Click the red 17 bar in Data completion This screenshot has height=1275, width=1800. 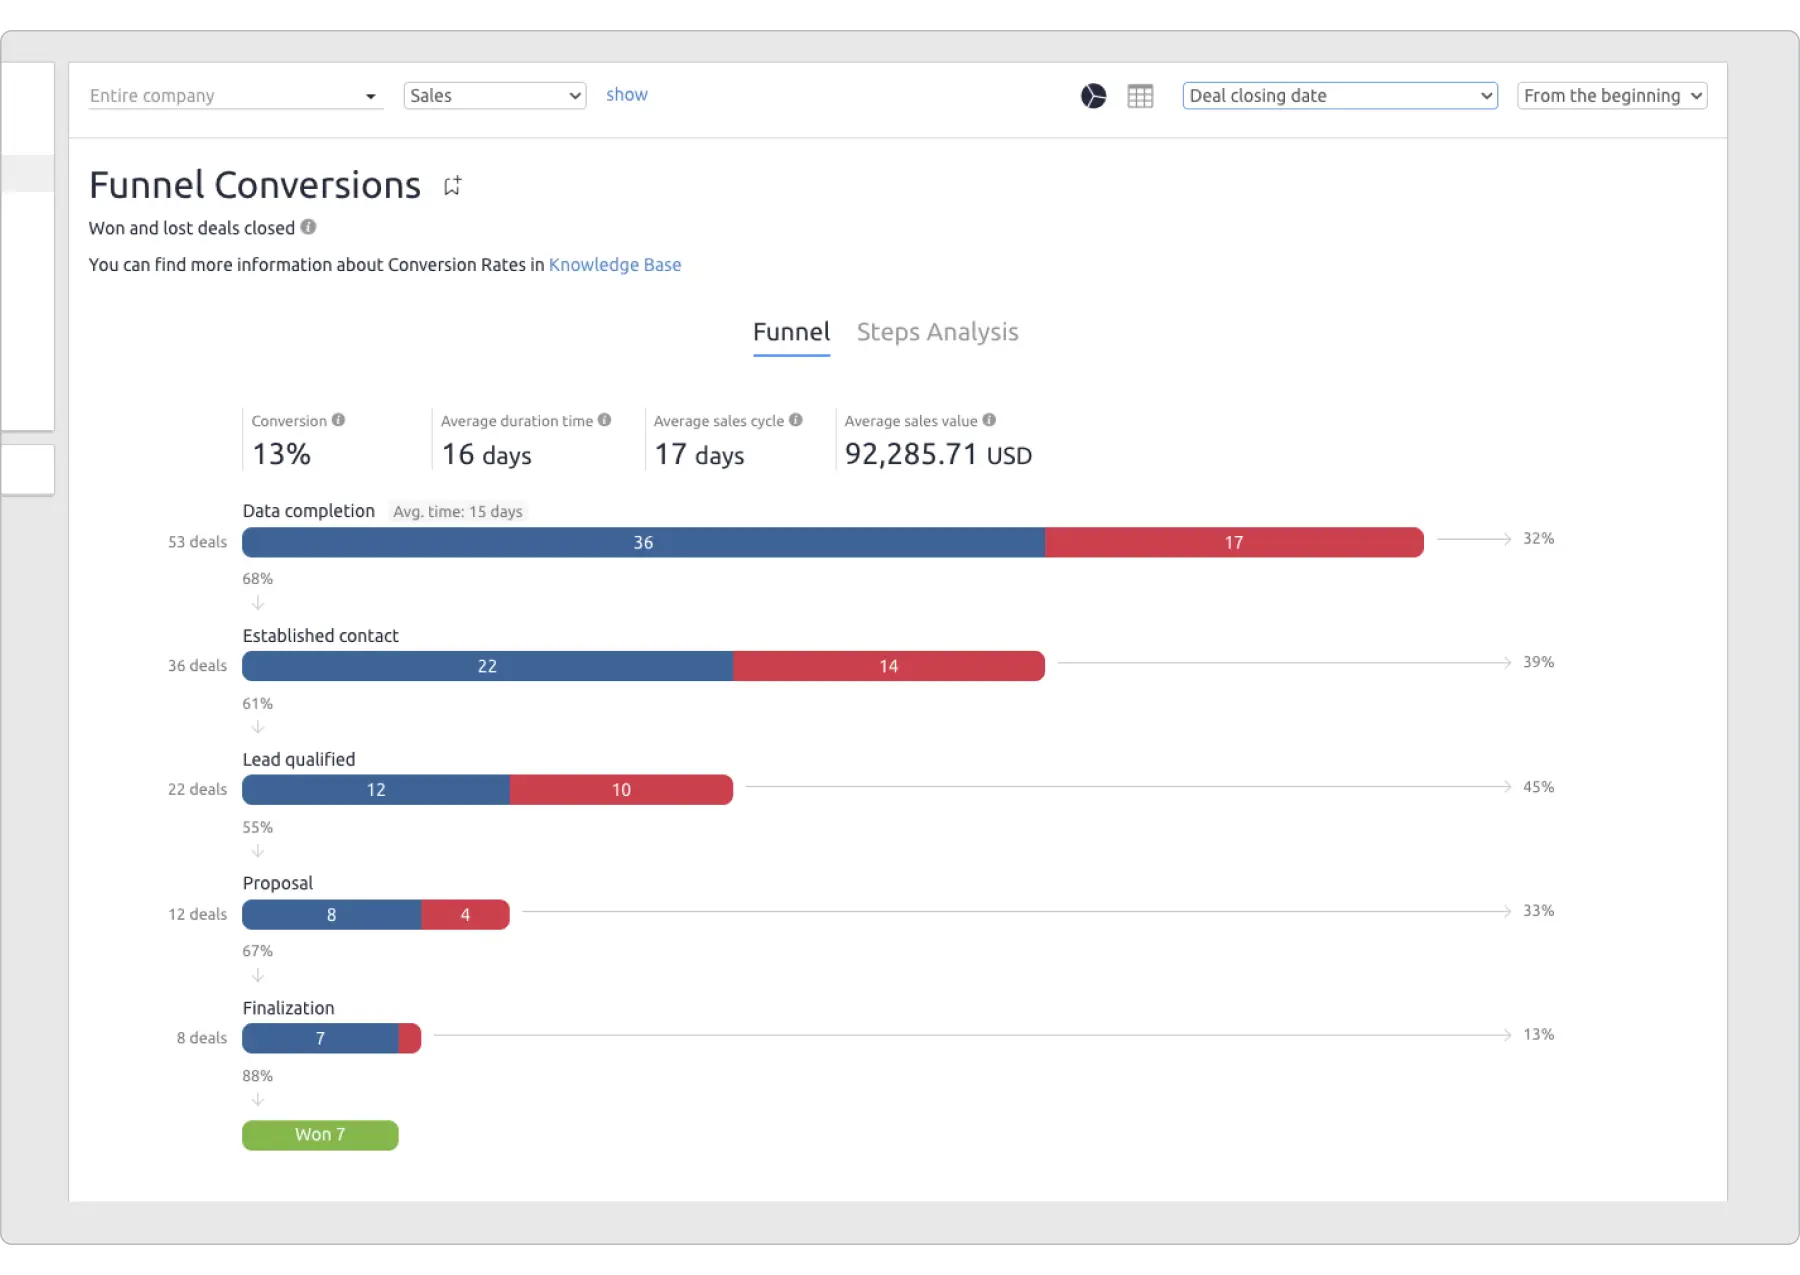[1234, 542]
